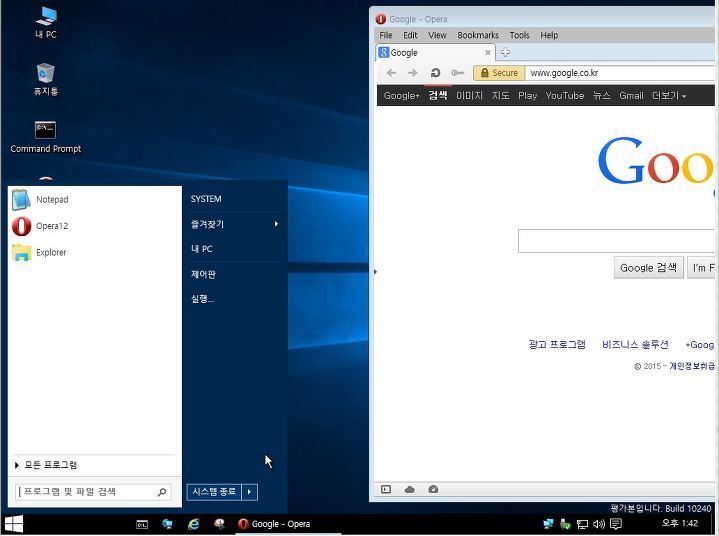The image size is (719, 536).
Task: Open Opera's File menu
Action: tap(386, 35)
